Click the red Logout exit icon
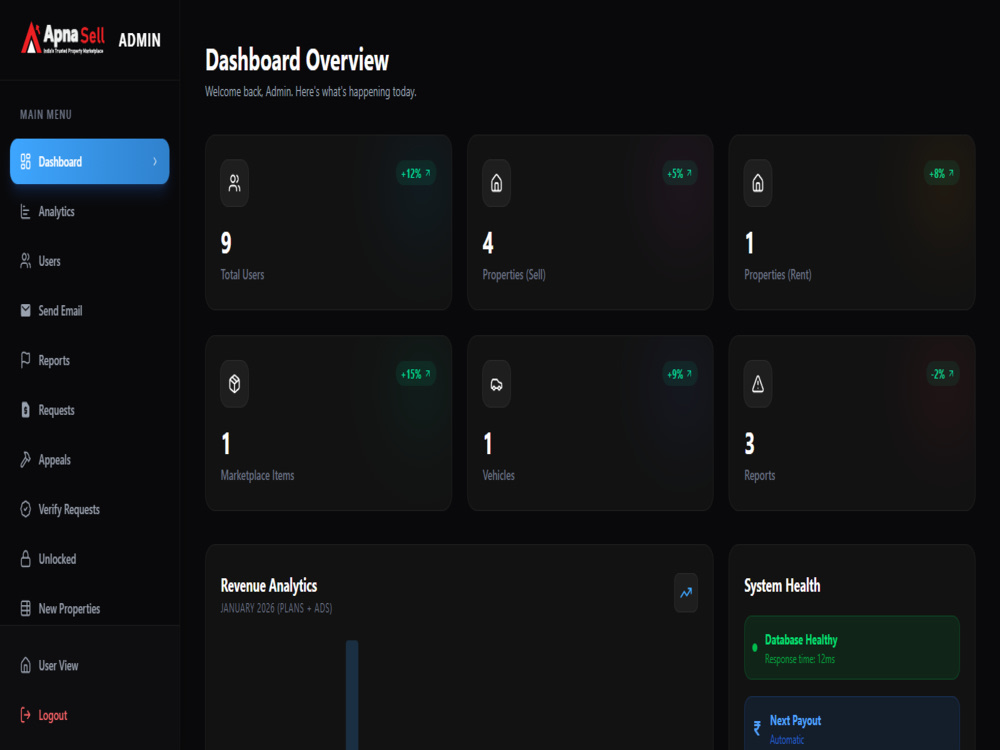Image resolution: width=1000 pixels, height=750 pixels. [26, 715]
